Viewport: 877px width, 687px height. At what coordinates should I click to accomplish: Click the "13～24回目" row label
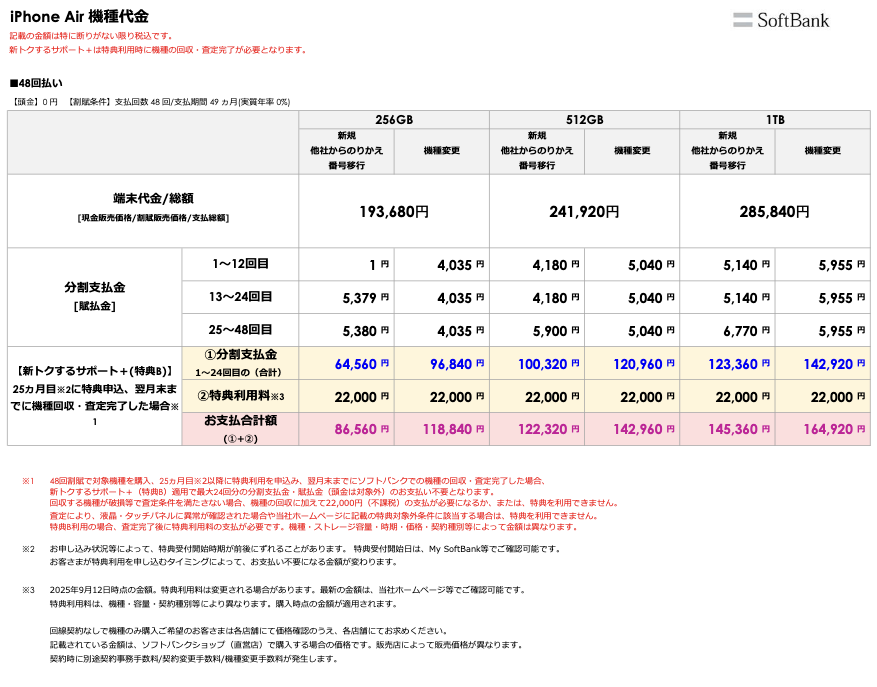click(241, 297)
